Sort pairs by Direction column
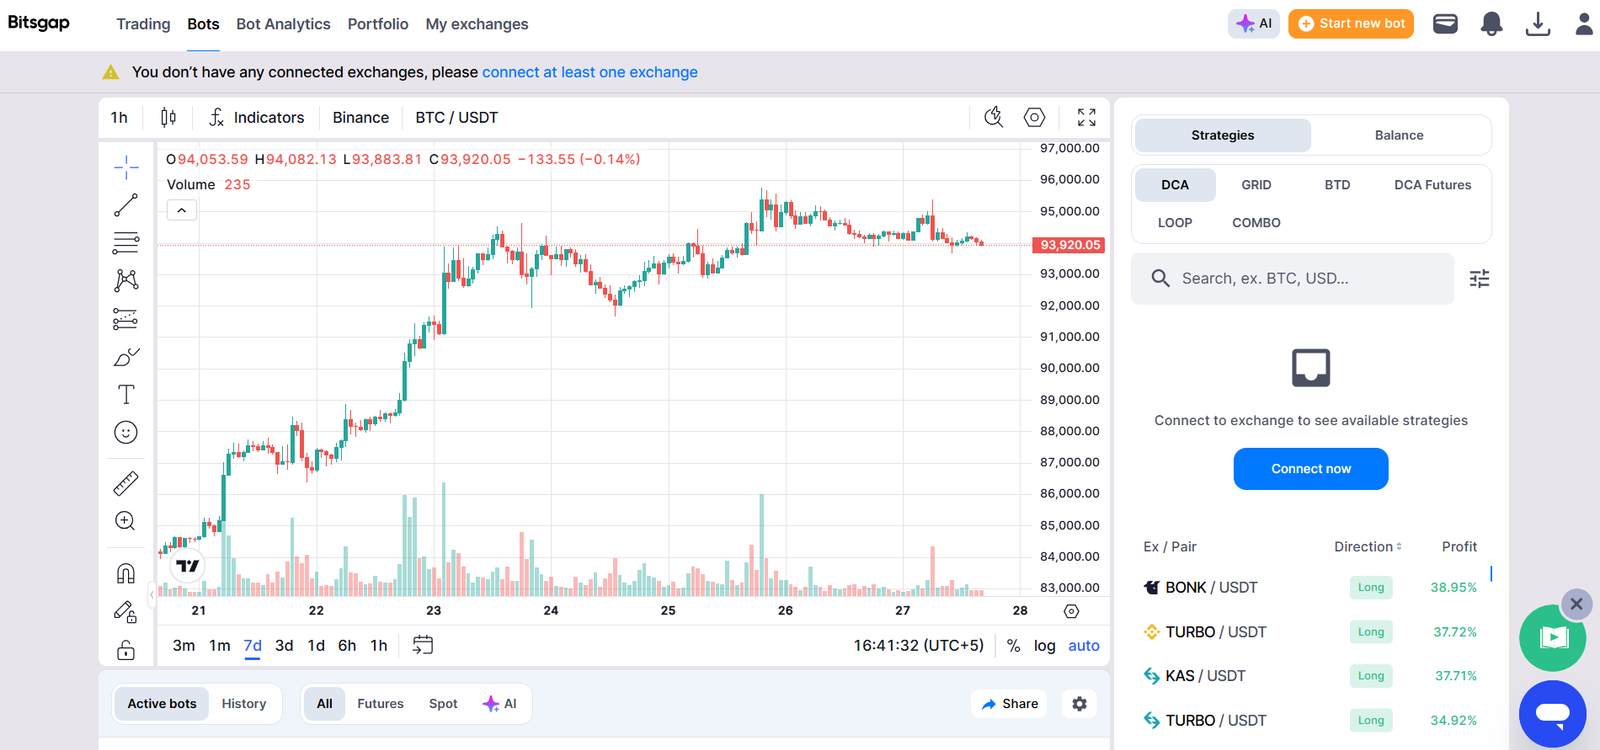Viewport: 1600px width, 750px height. click(x=1366, y=546)
